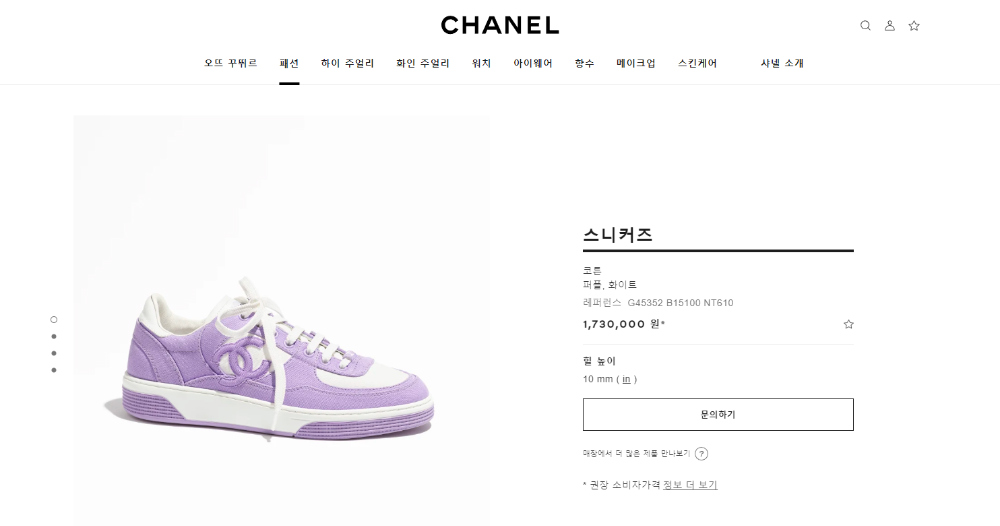Open the question mark help icon
This screenshot has height=526, width=1000.
coord(702,454)
